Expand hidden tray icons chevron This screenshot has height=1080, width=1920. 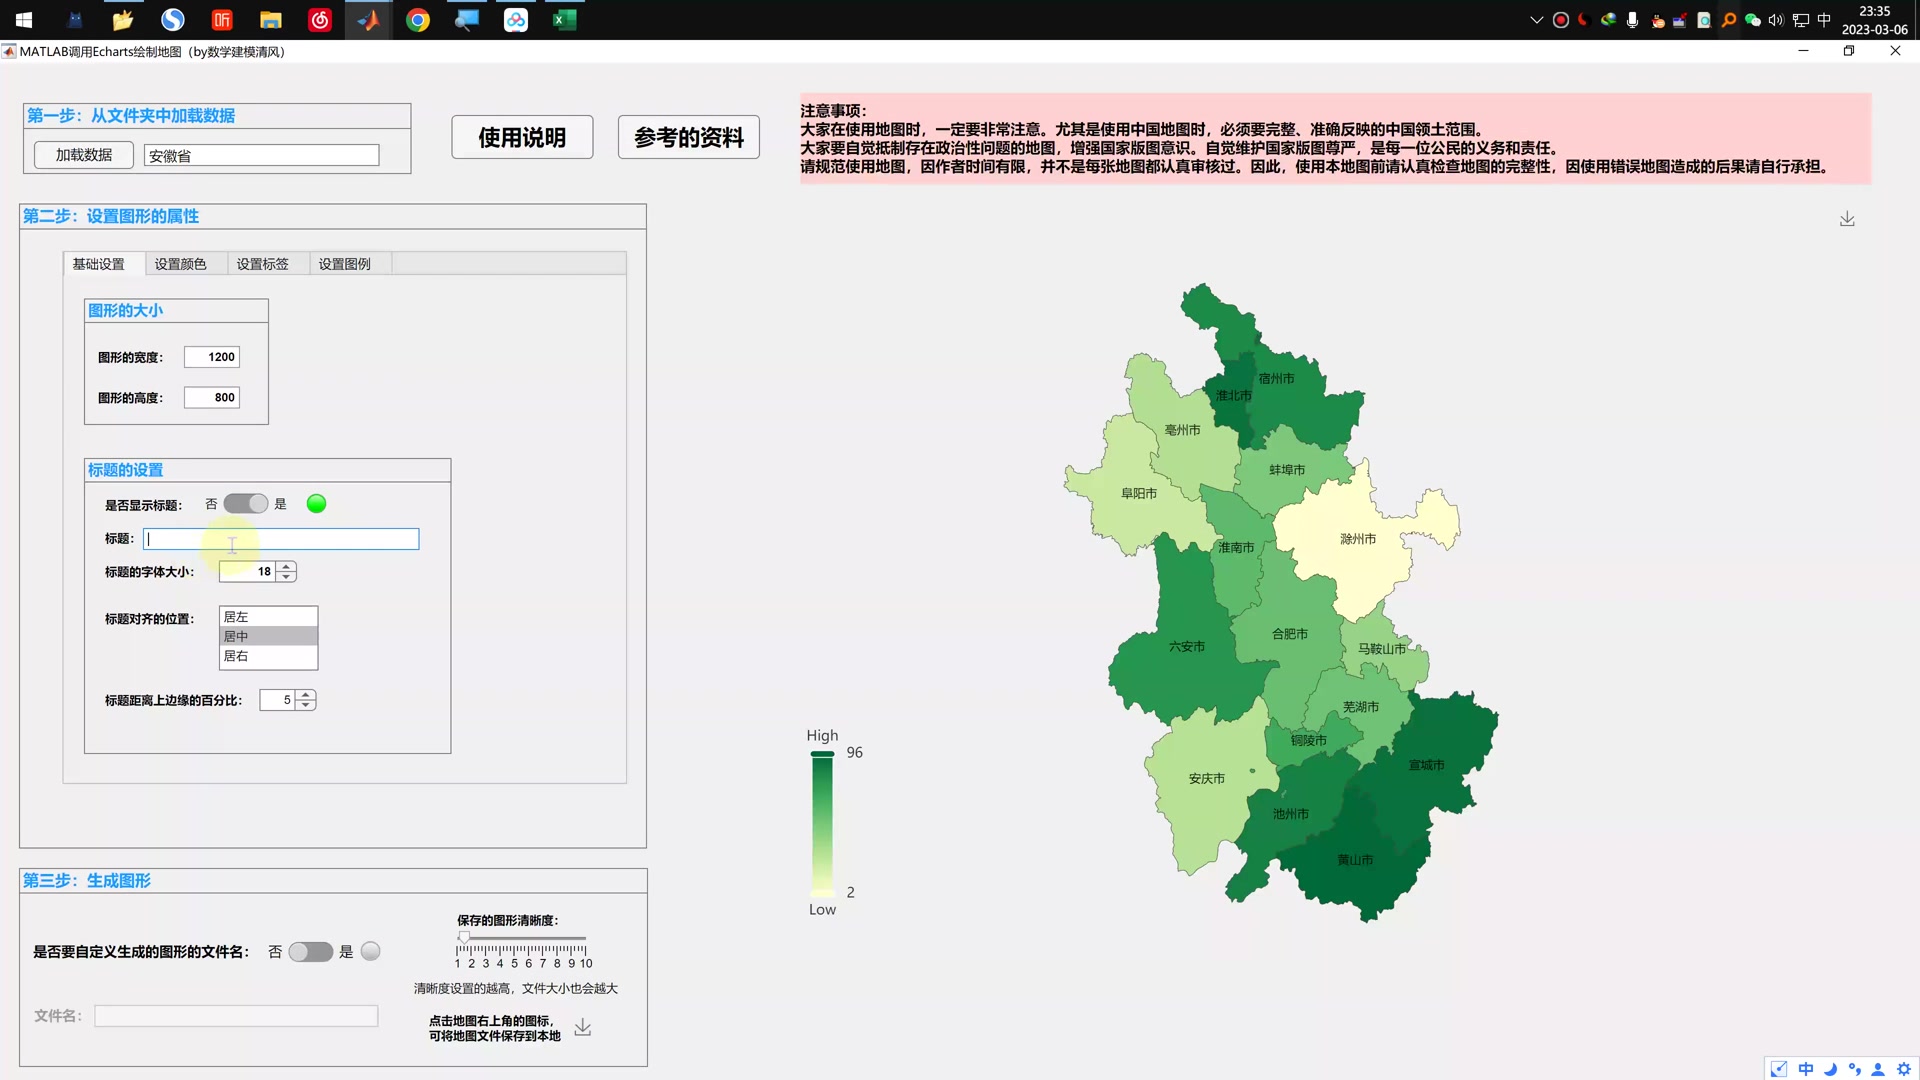tap(1536, 20)
